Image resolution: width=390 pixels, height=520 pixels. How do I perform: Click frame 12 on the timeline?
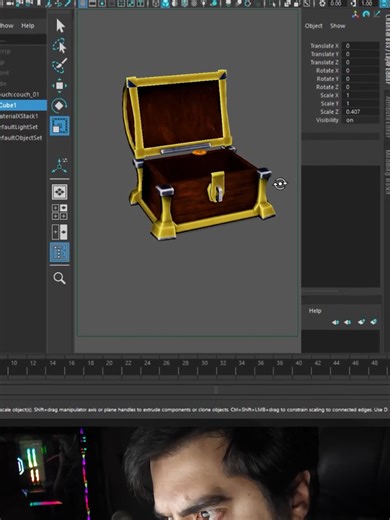click(x=33, y=363)
